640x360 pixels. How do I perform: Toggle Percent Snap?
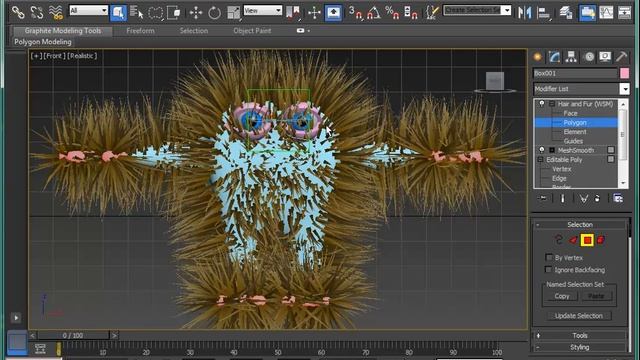coord(392,13)
